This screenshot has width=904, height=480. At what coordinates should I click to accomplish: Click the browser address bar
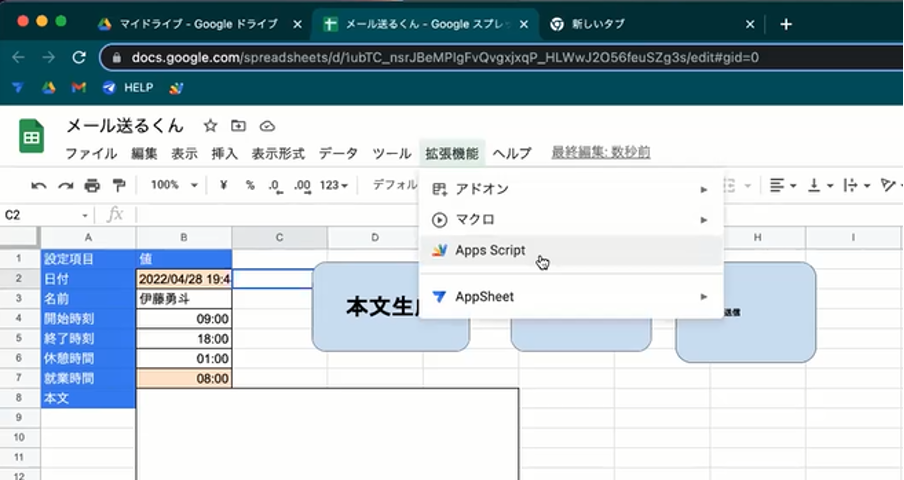coord(502,58)
